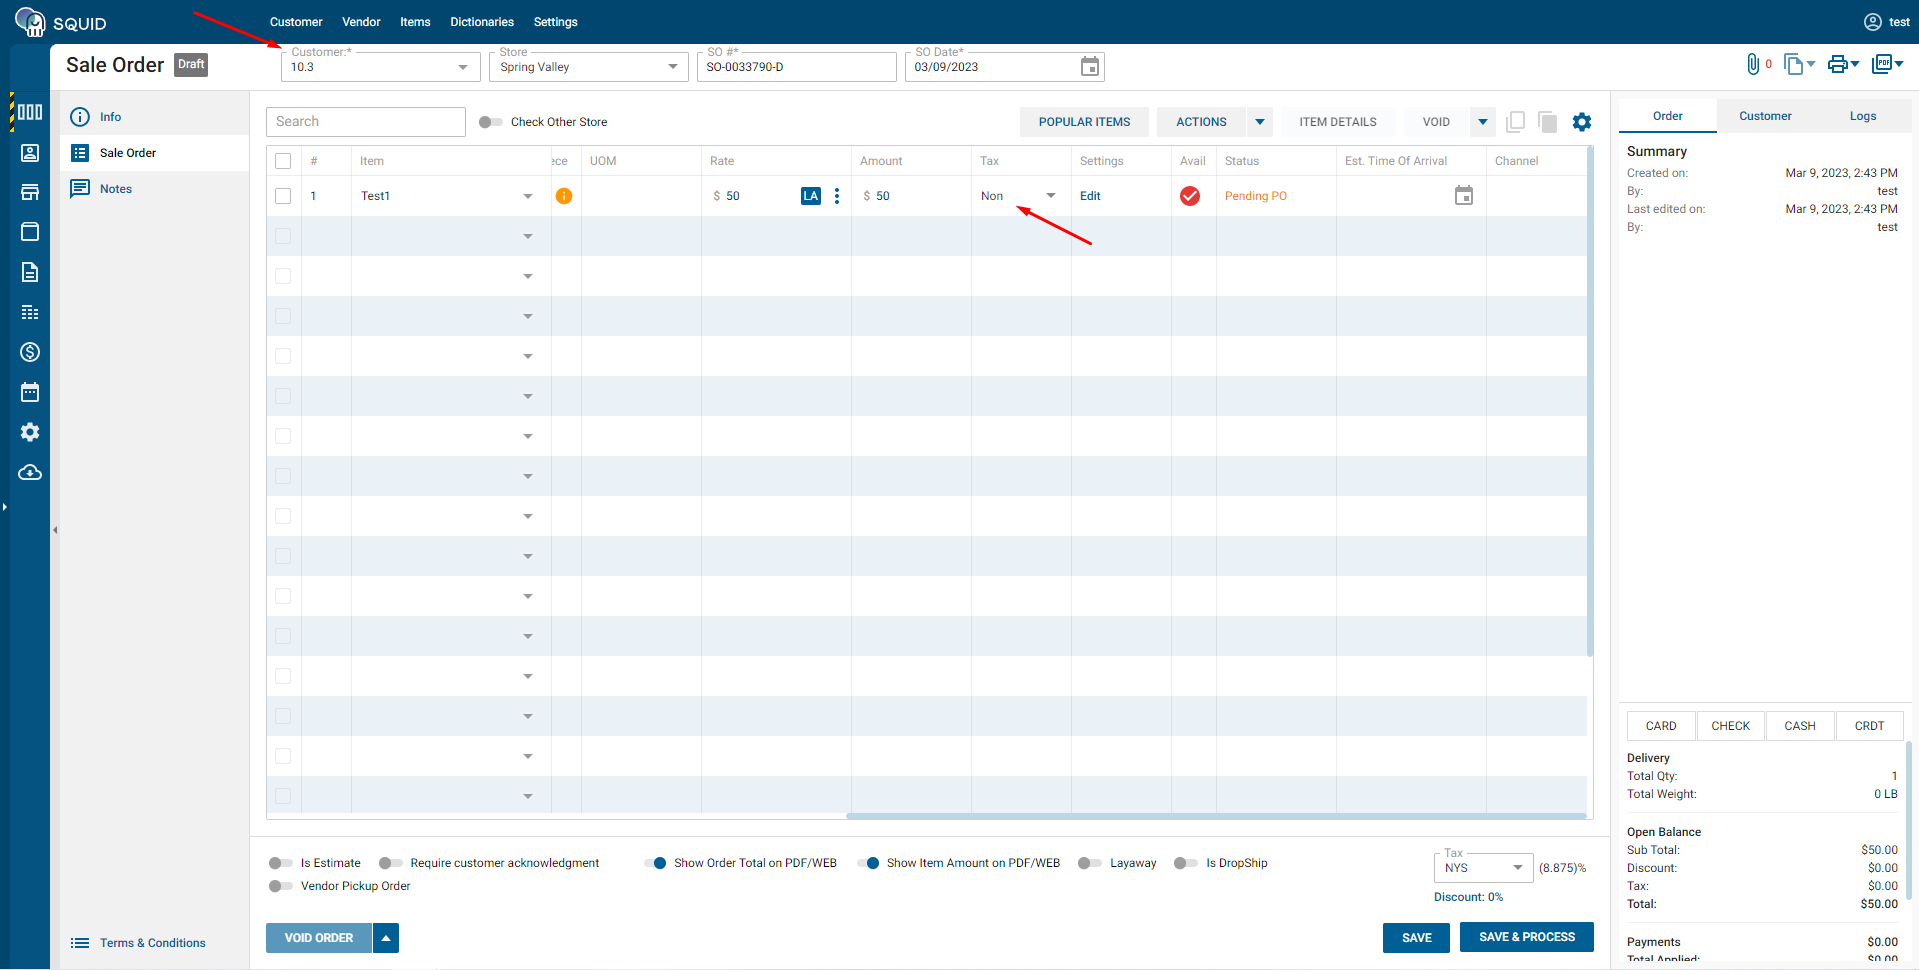Click the SAVE & PROCESS button

tap(1526, 937)
